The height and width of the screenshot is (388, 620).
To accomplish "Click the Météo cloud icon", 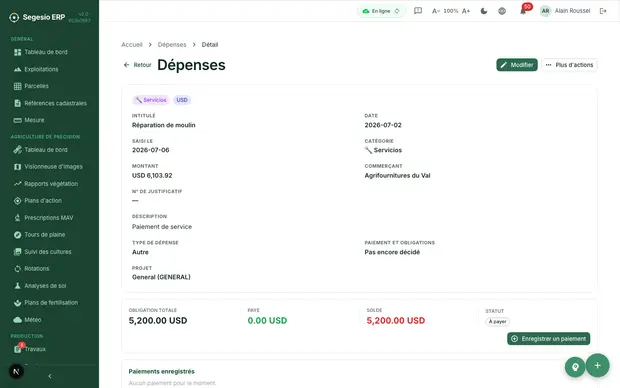I will [x=17, y=320].
